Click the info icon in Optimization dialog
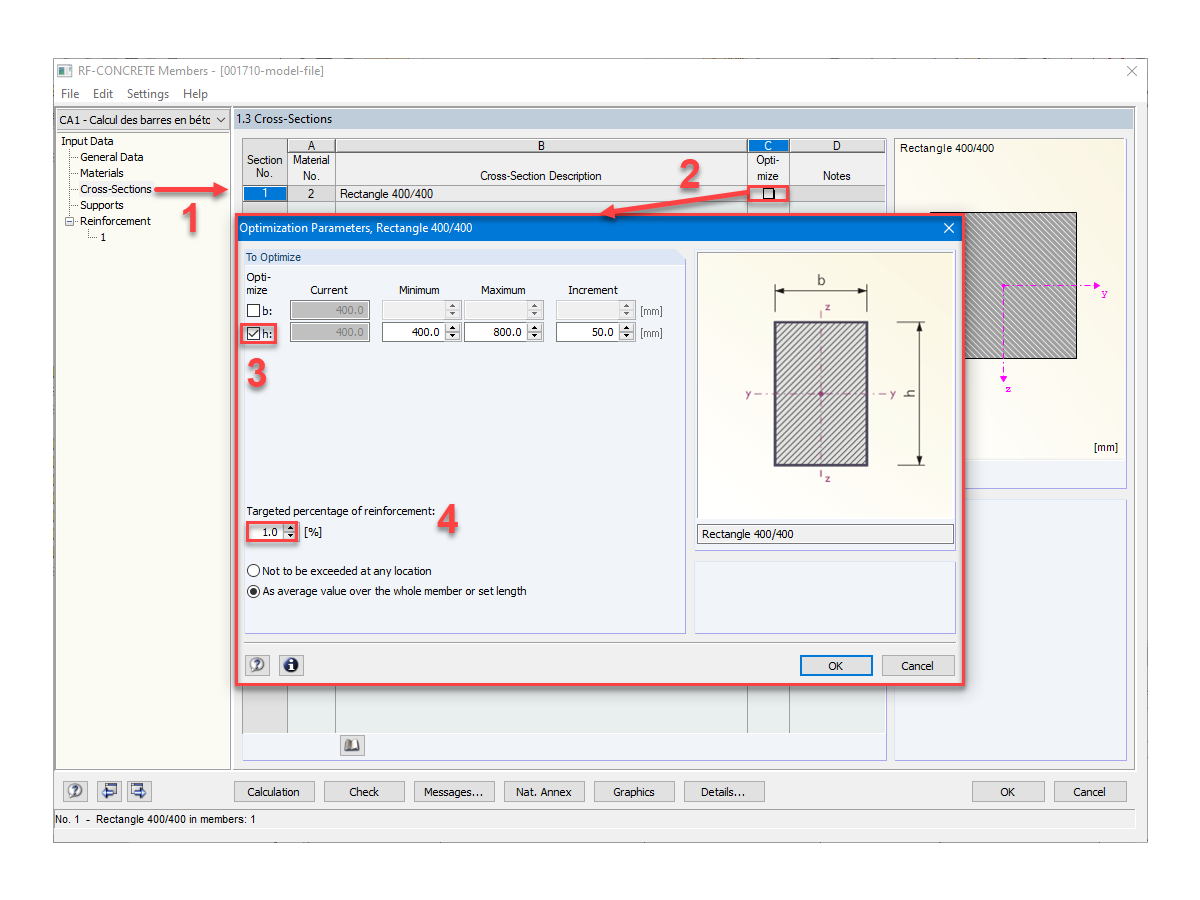 coord(291,665)
